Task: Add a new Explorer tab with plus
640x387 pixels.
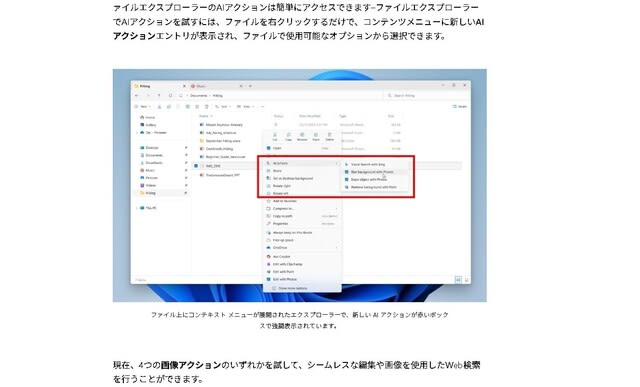Action: point(250,86)
